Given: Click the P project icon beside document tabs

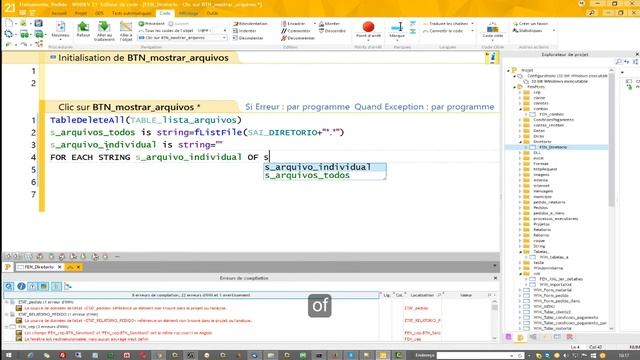Looking at the screenshot, I should tap(7, 267).
